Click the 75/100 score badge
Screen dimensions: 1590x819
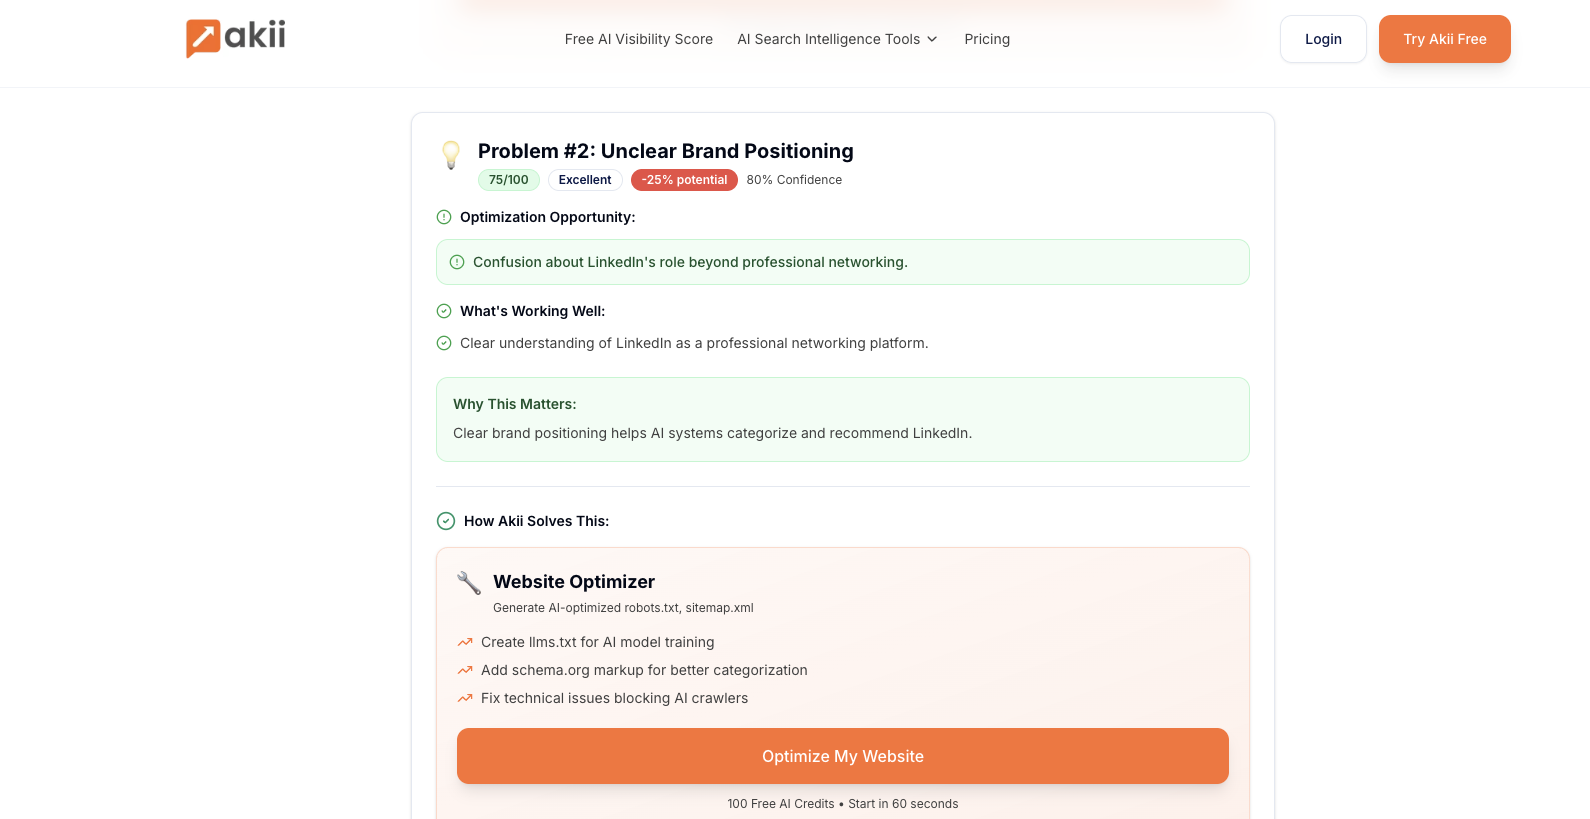(508, 180)
